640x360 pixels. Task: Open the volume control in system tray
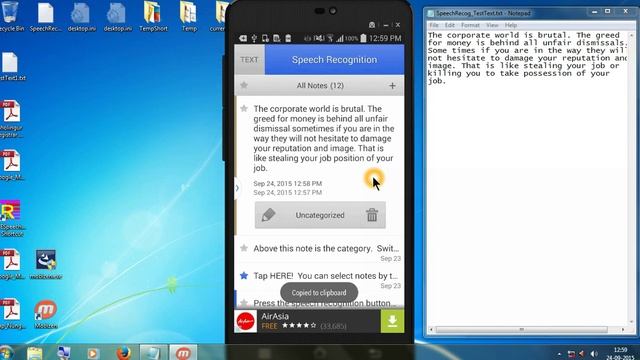point(595,354)
